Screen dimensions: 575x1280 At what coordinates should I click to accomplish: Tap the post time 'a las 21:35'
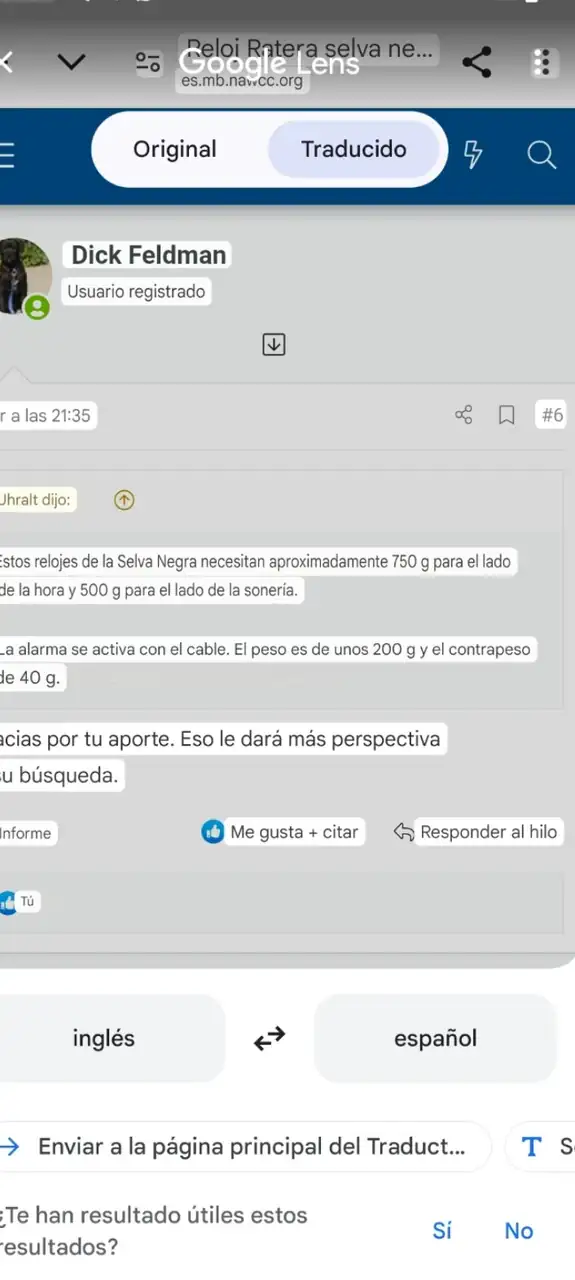47,416
